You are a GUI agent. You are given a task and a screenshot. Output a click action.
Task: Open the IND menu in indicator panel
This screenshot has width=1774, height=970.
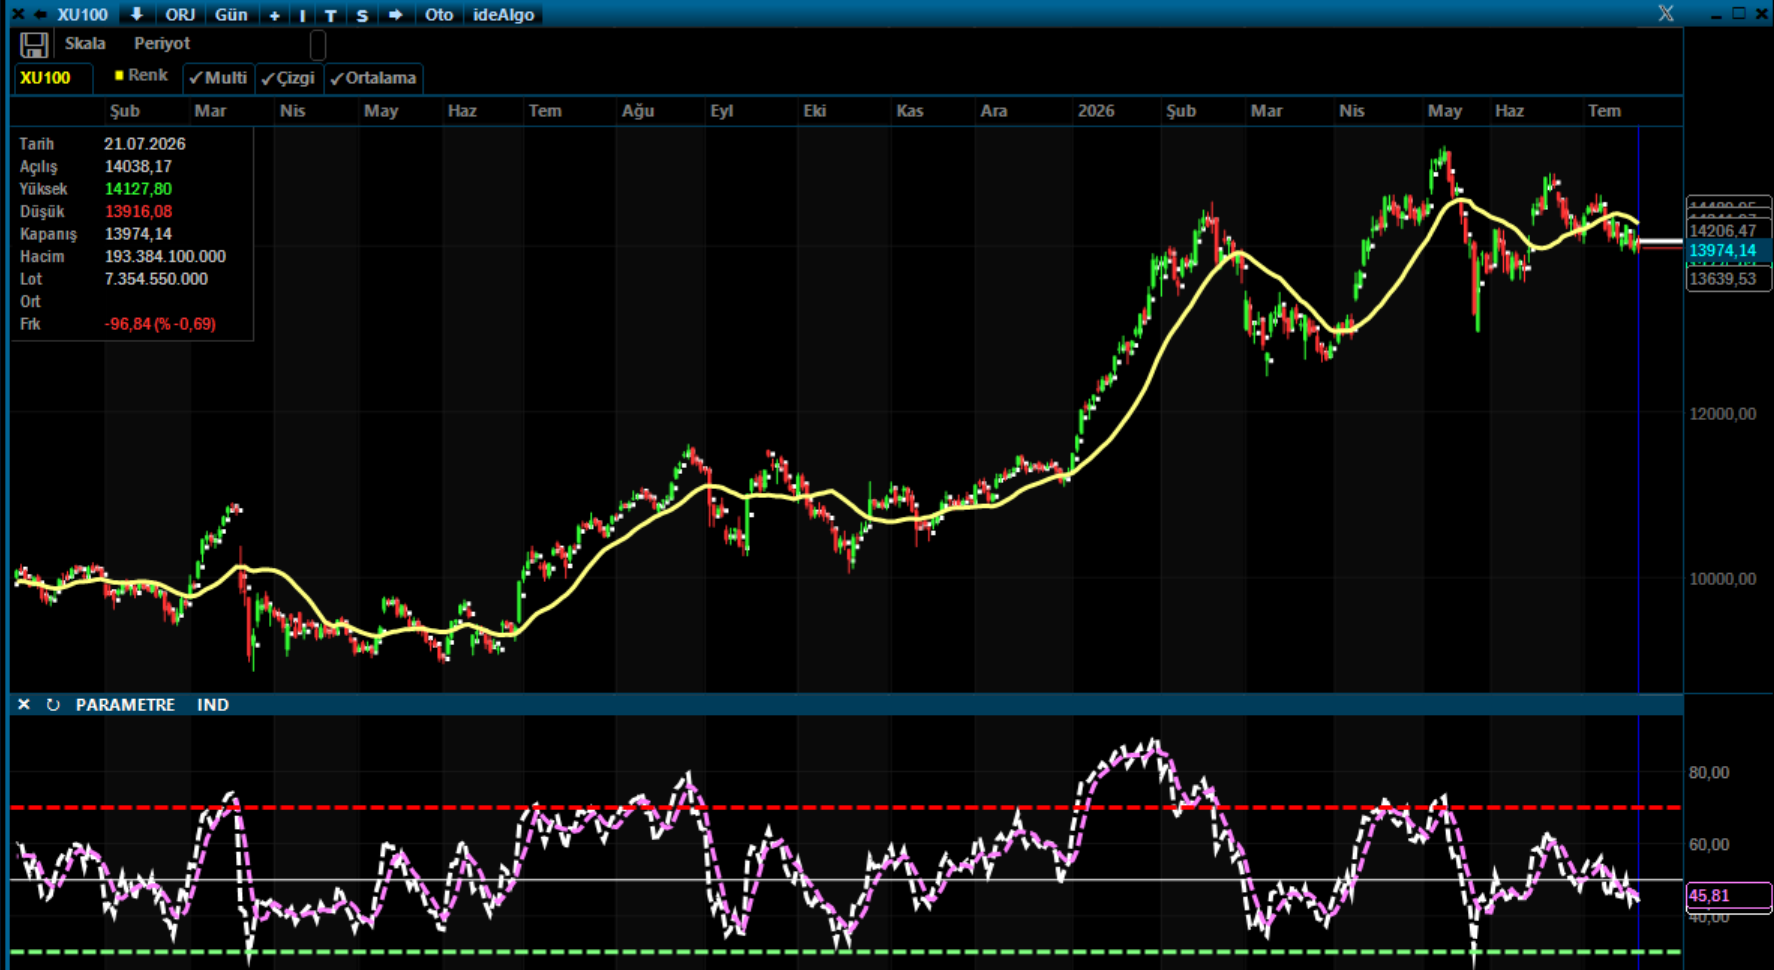(213, 705)
